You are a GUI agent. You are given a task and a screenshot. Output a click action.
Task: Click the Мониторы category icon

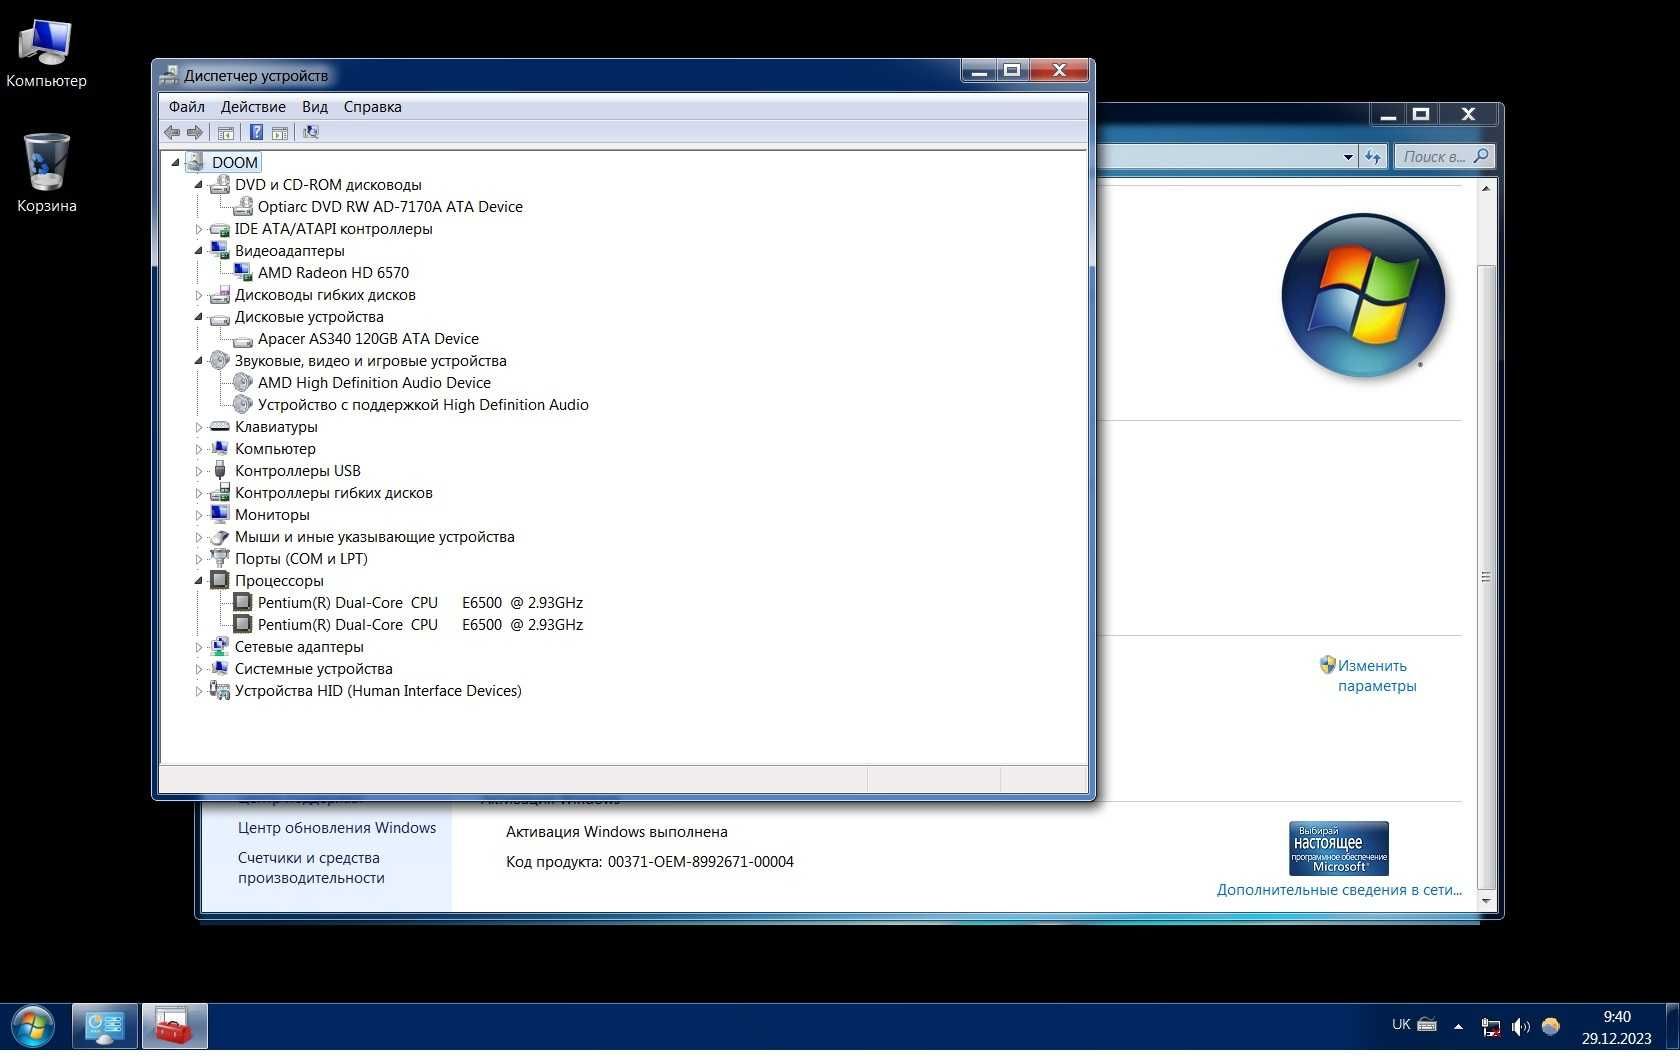click(x=220, y=514)
